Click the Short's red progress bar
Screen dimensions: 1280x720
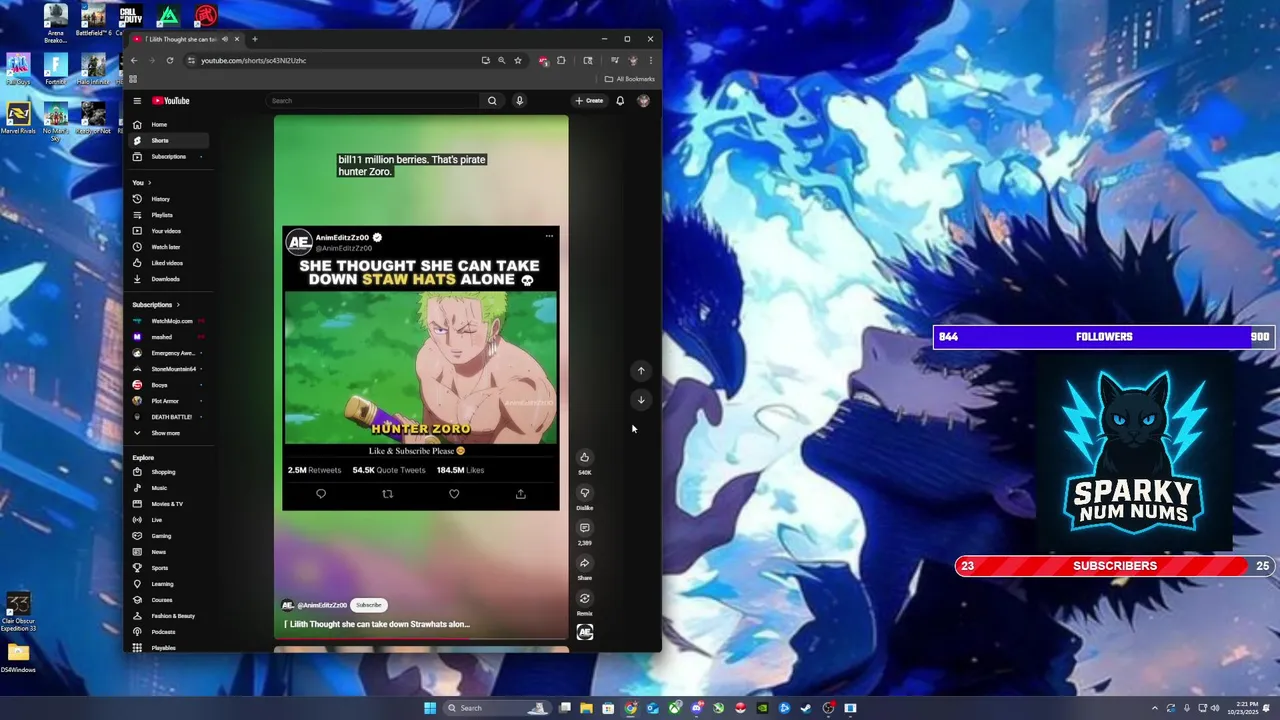click(x=421, y=638)
